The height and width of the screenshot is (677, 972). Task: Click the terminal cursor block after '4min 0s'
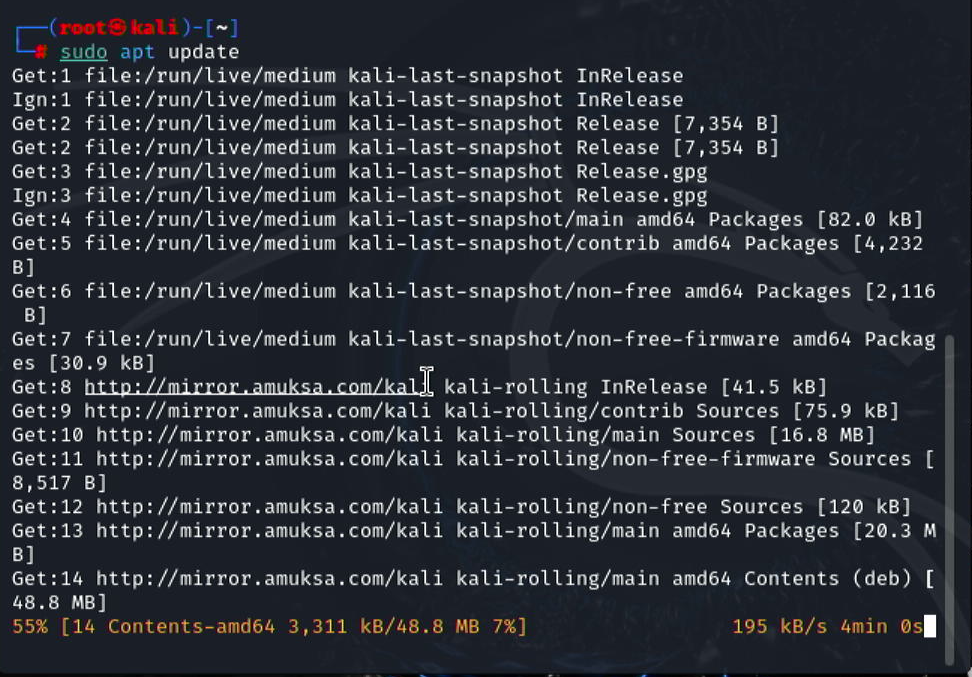click(x=930, y=627)
